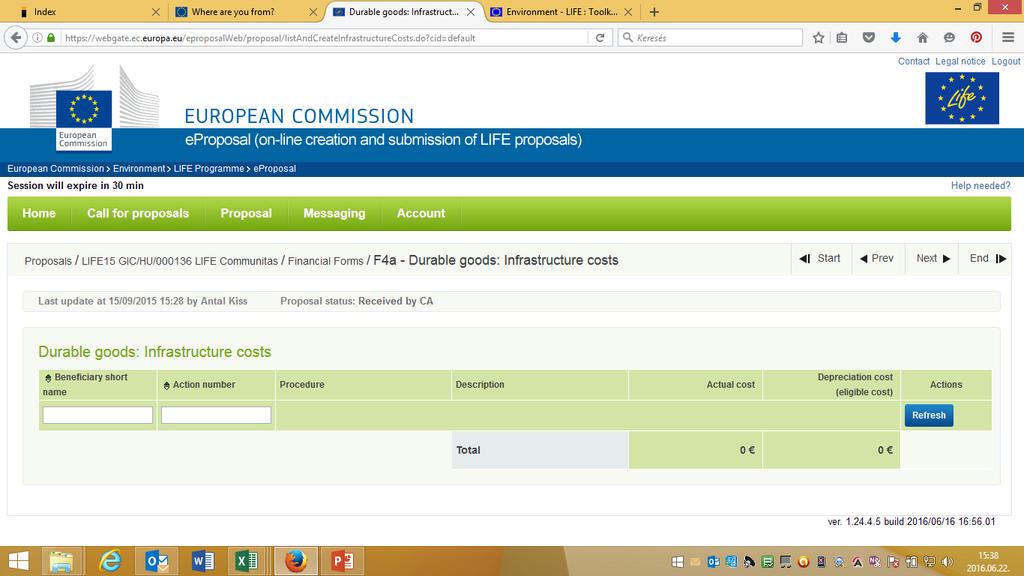
Task: Click the Action number filter field
Action: point(216,415)
